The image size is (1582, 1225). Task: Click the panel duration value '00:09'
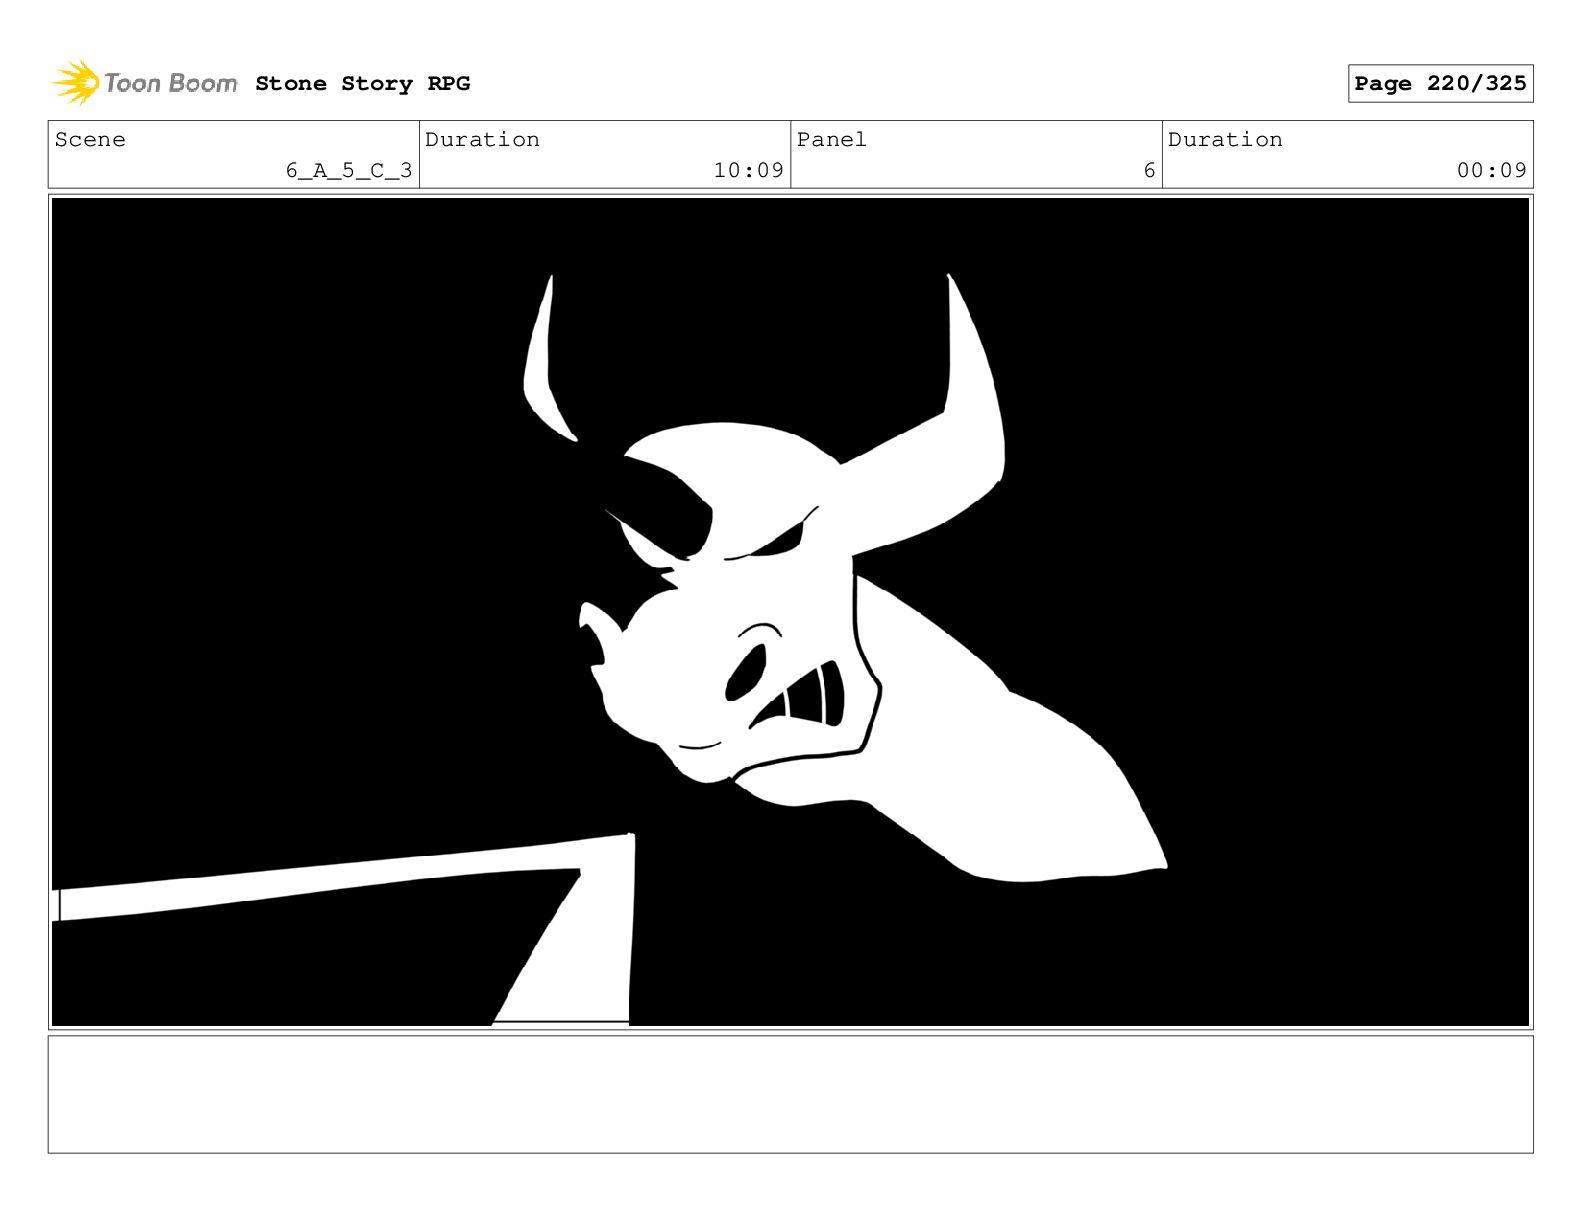pos(1491,170)
